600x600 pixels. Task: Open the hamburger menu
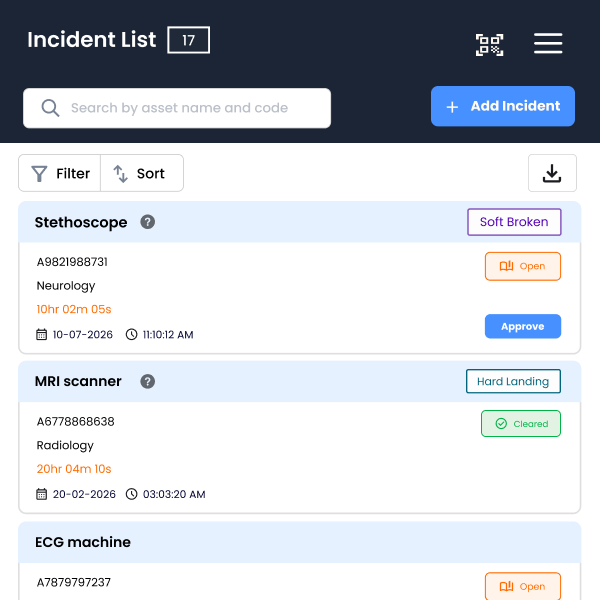tap(548, 44)
